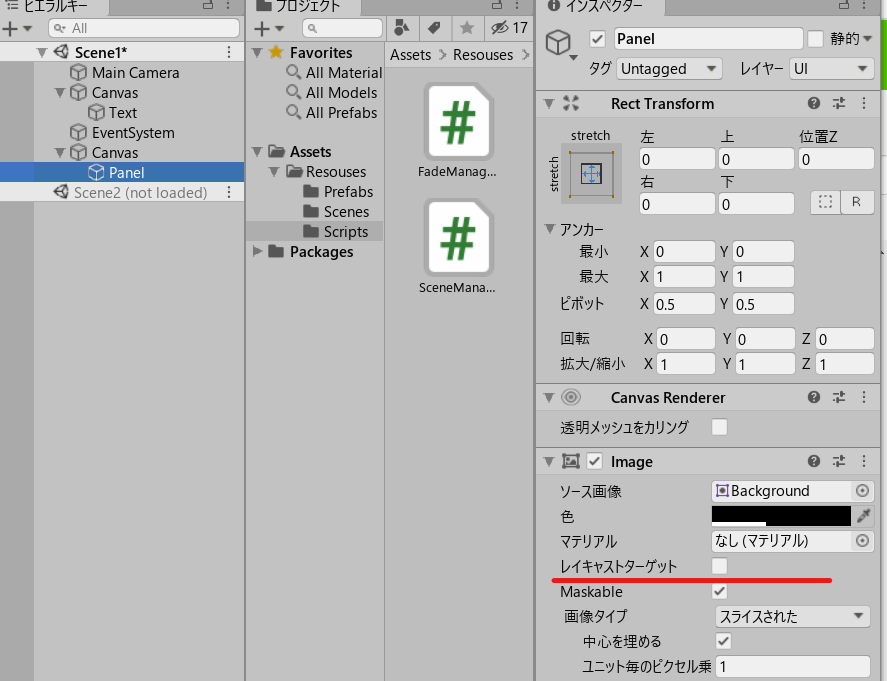
Task: Open the search-by-type filter icon in Project
Action: coord(403,27)
